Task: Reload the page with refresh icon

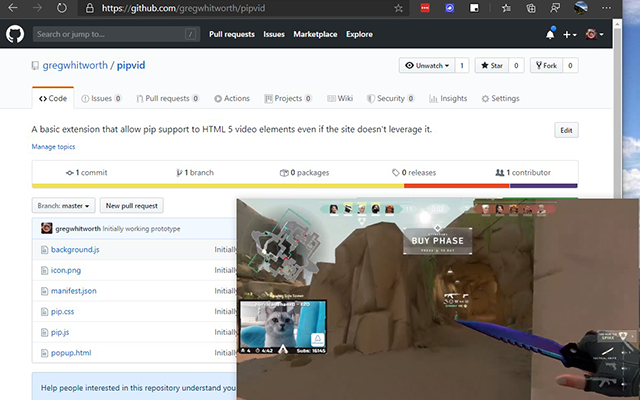Action: [62, 8]
